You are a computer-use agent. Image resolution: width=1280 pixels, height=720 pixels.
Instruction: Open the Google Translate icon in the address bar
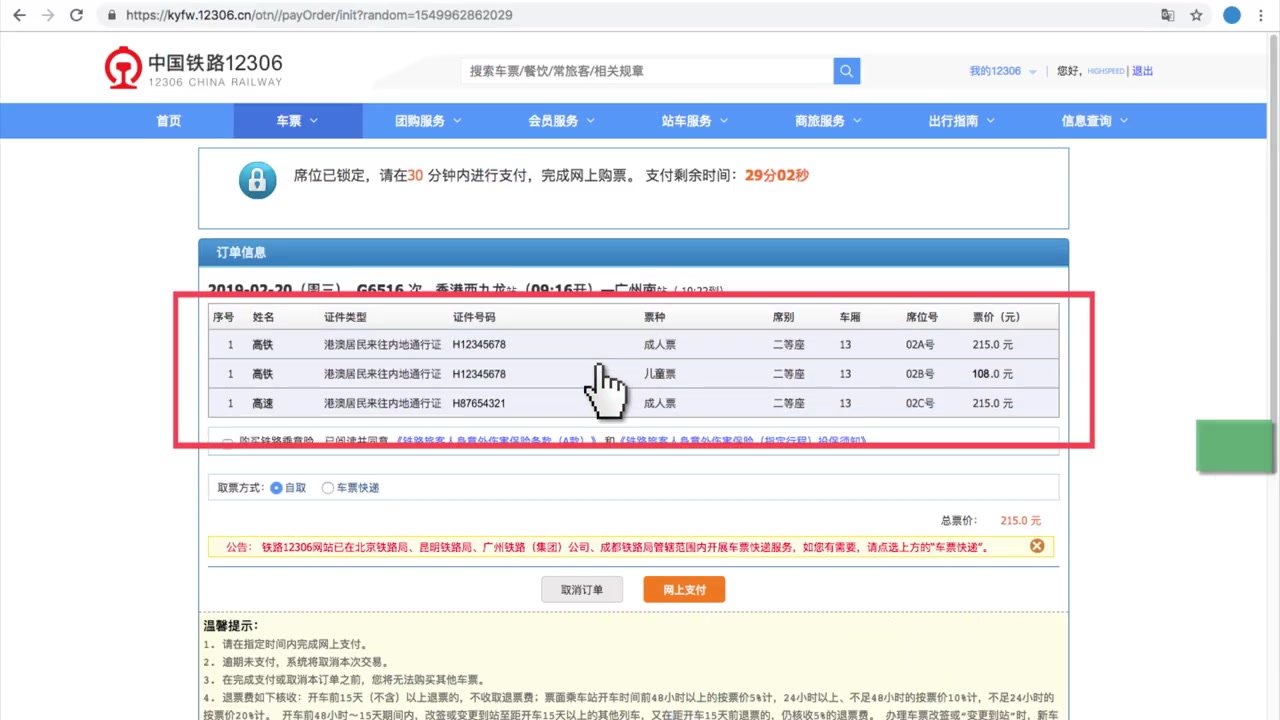(1167, 15)
